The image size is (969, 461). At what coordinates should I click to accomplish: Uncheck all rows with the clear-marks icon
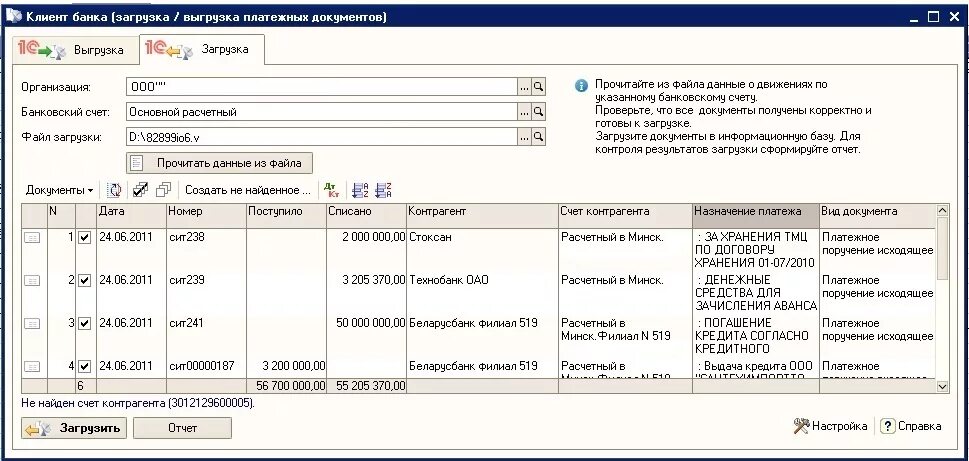(x=163, y=190)
